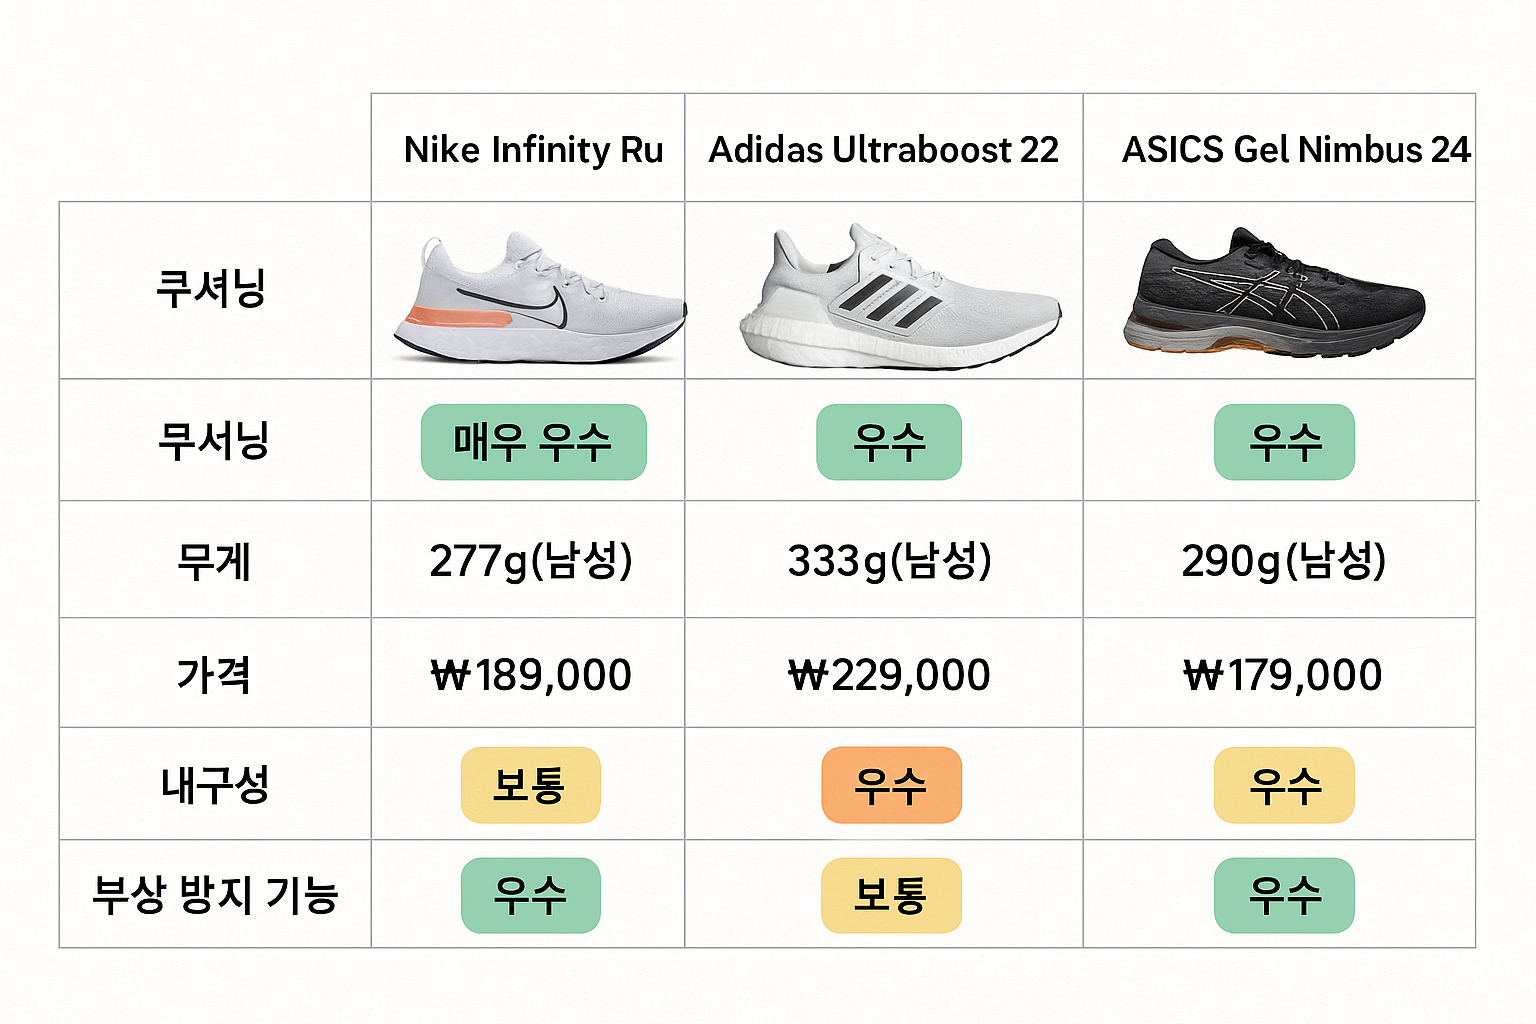Click the ₩229,000 price cell
Screen dimensions: 1536x1024
pos(889,675)
